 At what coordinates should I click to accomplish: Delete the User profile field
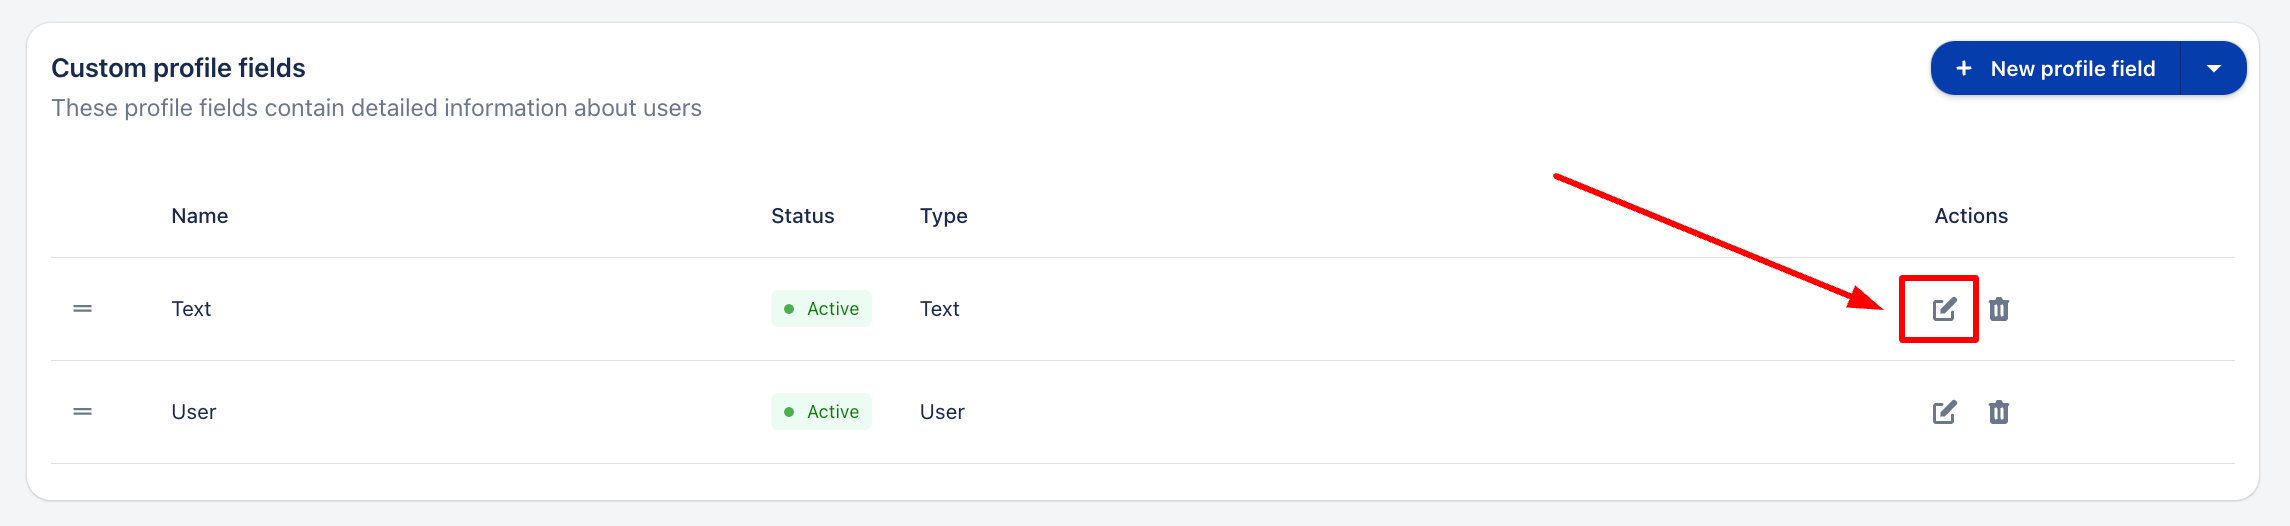(x=1998, y=412)
